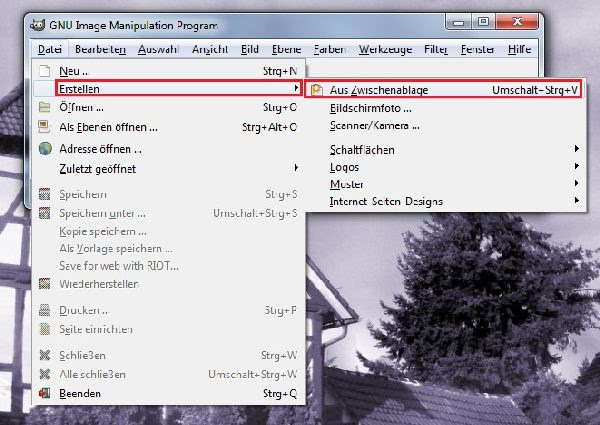Choose Als Ebenen öffnen

click(x=168, y=127)
